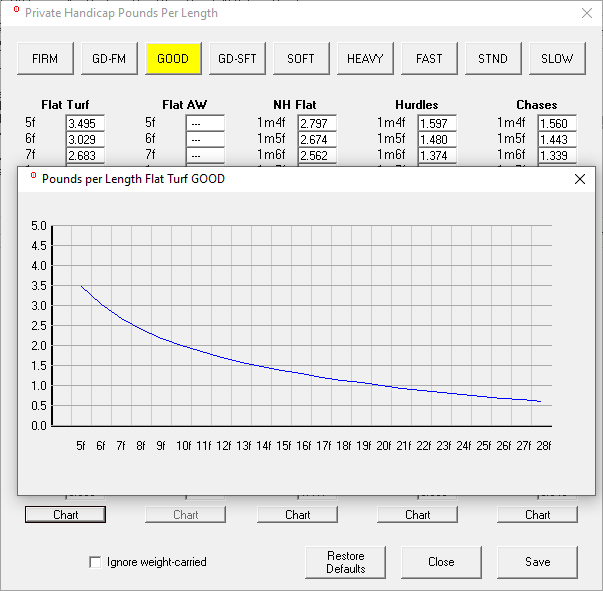The height and width of the screenshot is (591, 603).
Task: Click the Chases column heading
Action: pos(536,105)
